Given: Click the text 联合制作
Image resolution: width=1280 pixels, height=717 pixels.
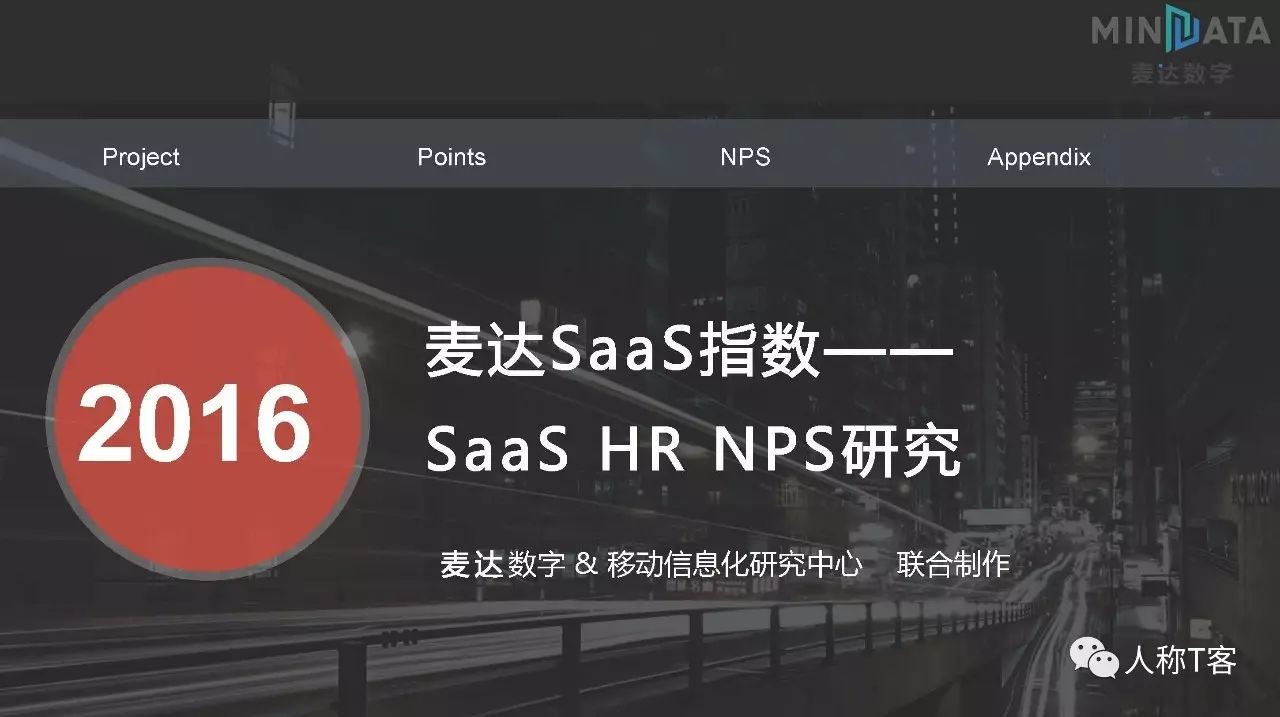Looking at the screenshot, I should pyautogui.click(x=953, y=565).
